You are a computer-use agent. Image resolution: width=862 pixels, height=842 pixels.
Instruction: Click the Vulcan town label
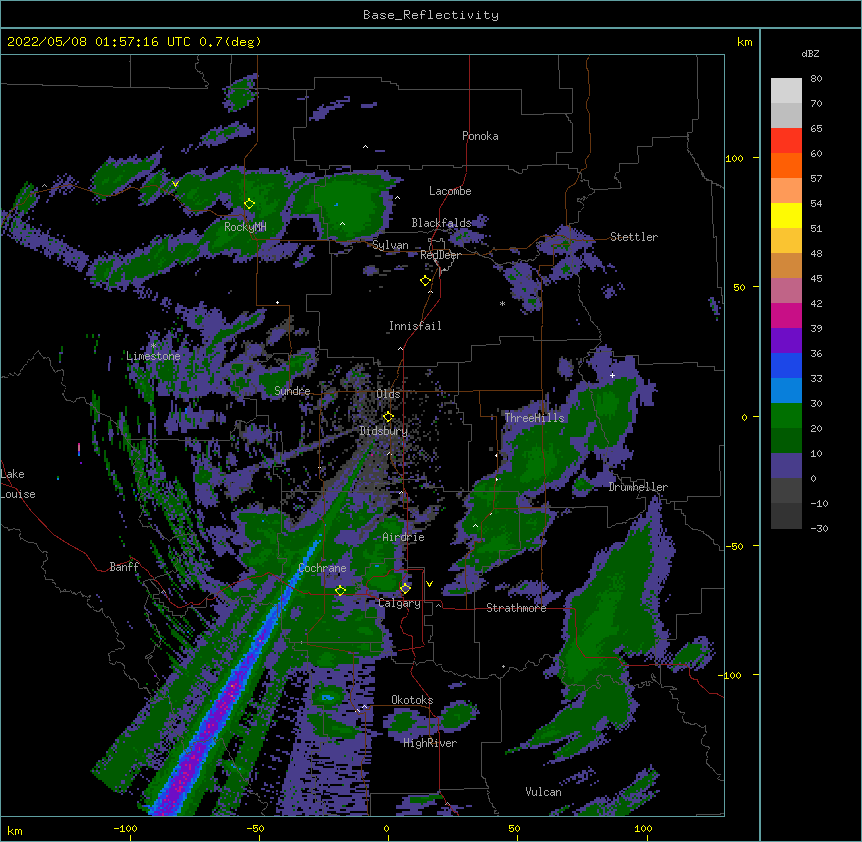543,792
